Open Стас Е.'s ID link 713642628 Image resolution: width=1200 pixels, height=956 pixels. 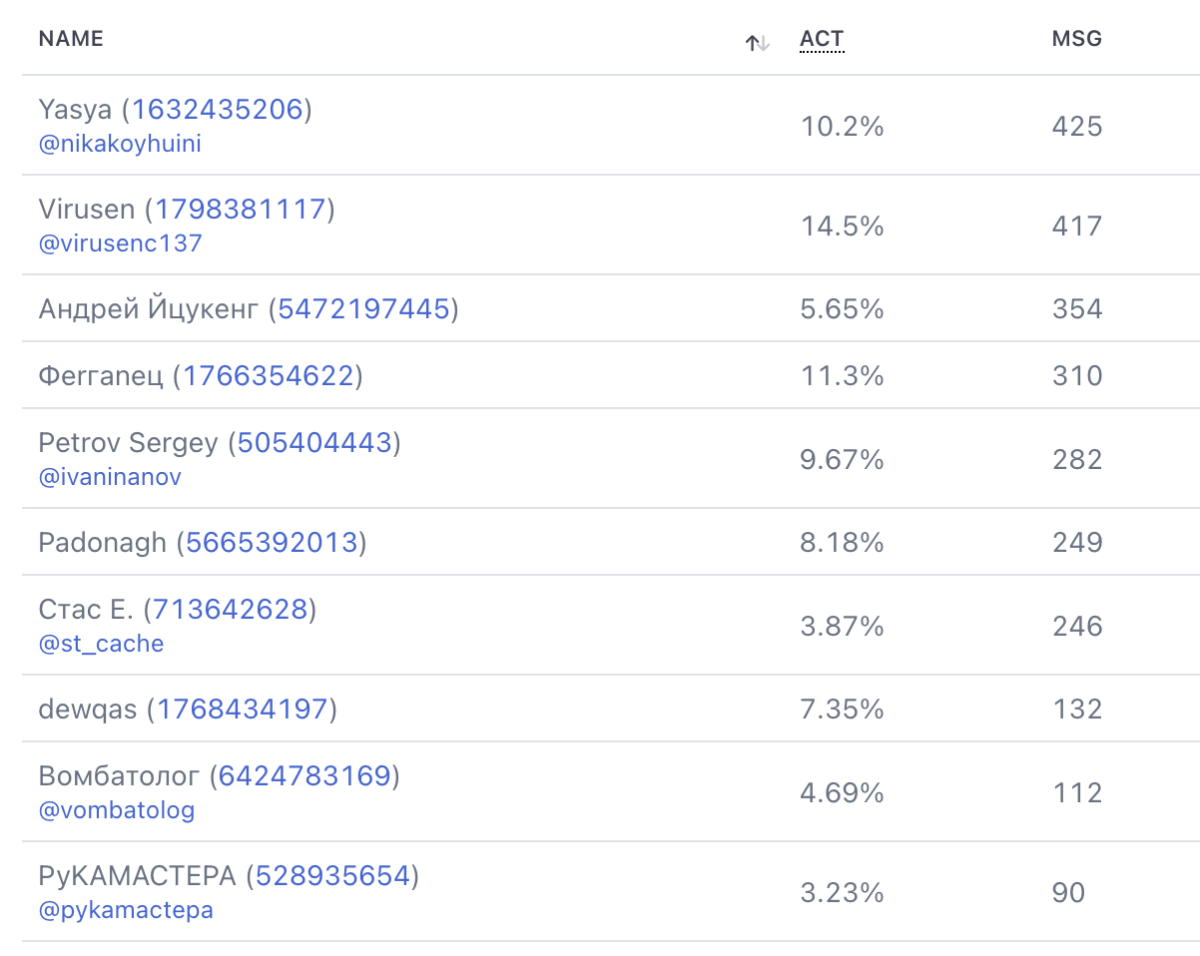pos(230,609)
